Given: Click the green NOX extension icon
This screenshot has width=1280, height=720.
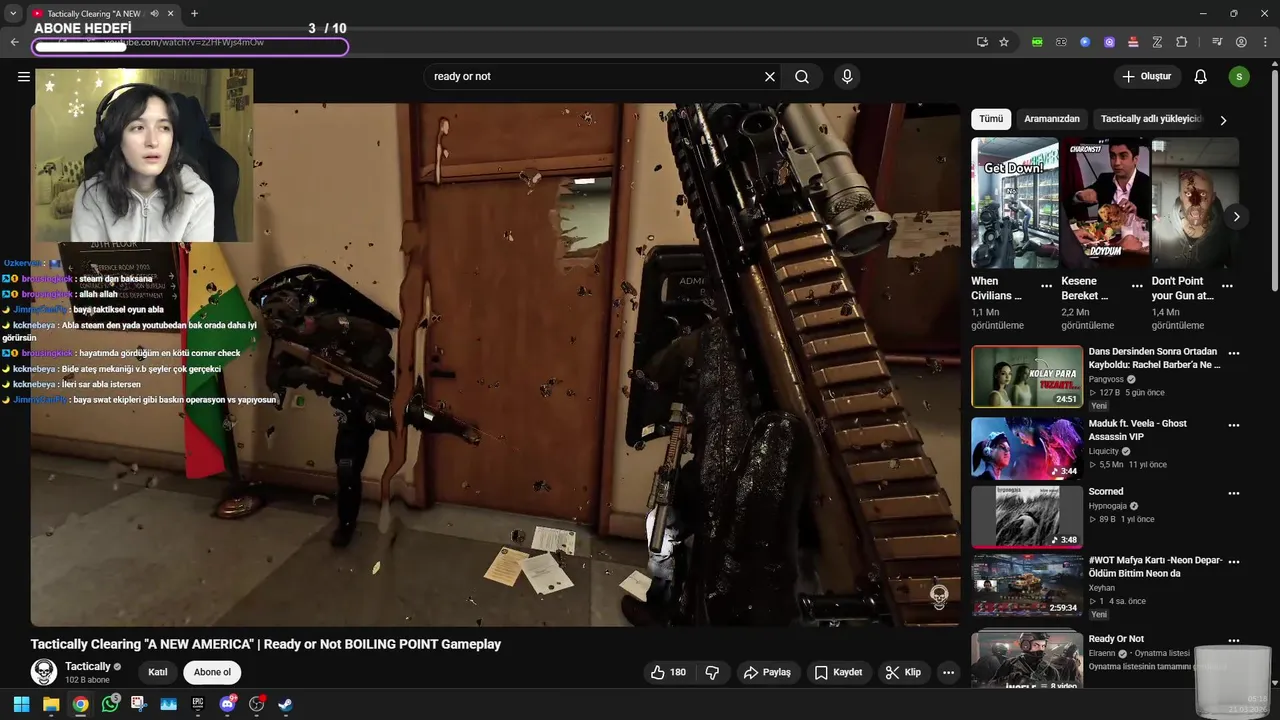Looking at the screenshot, I should click(x=1037, y=42).
